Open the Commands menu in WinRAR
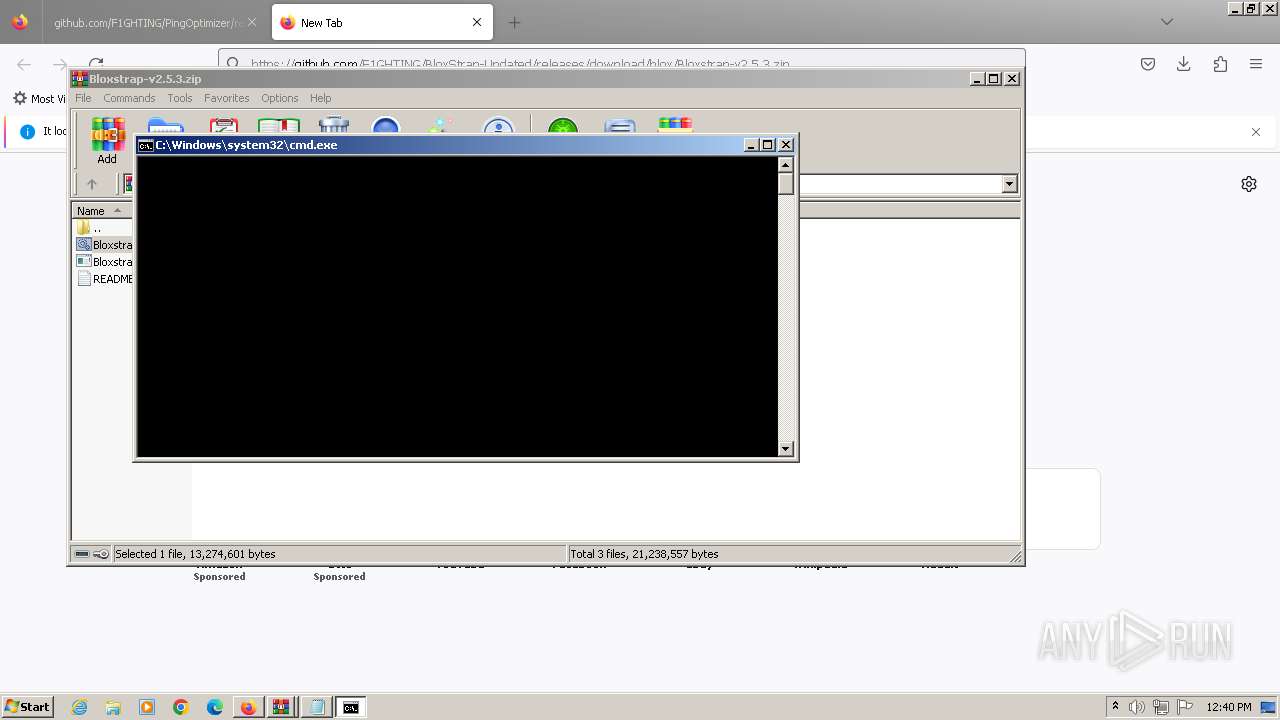 pos(129,98)
